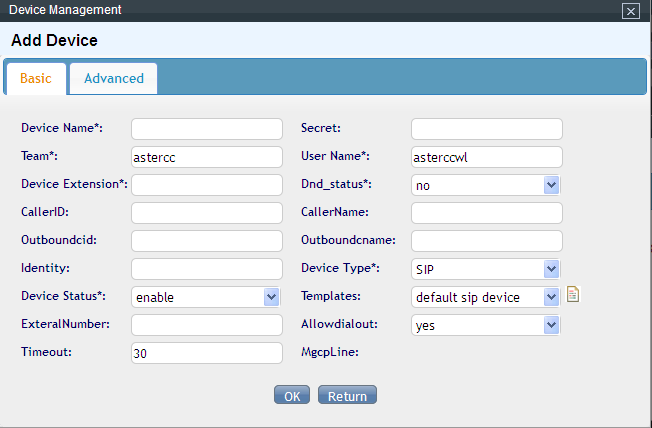The image size is (652, 428).
Task: Click the Return button
Action: pyautogui.click(x=347, y=395)
